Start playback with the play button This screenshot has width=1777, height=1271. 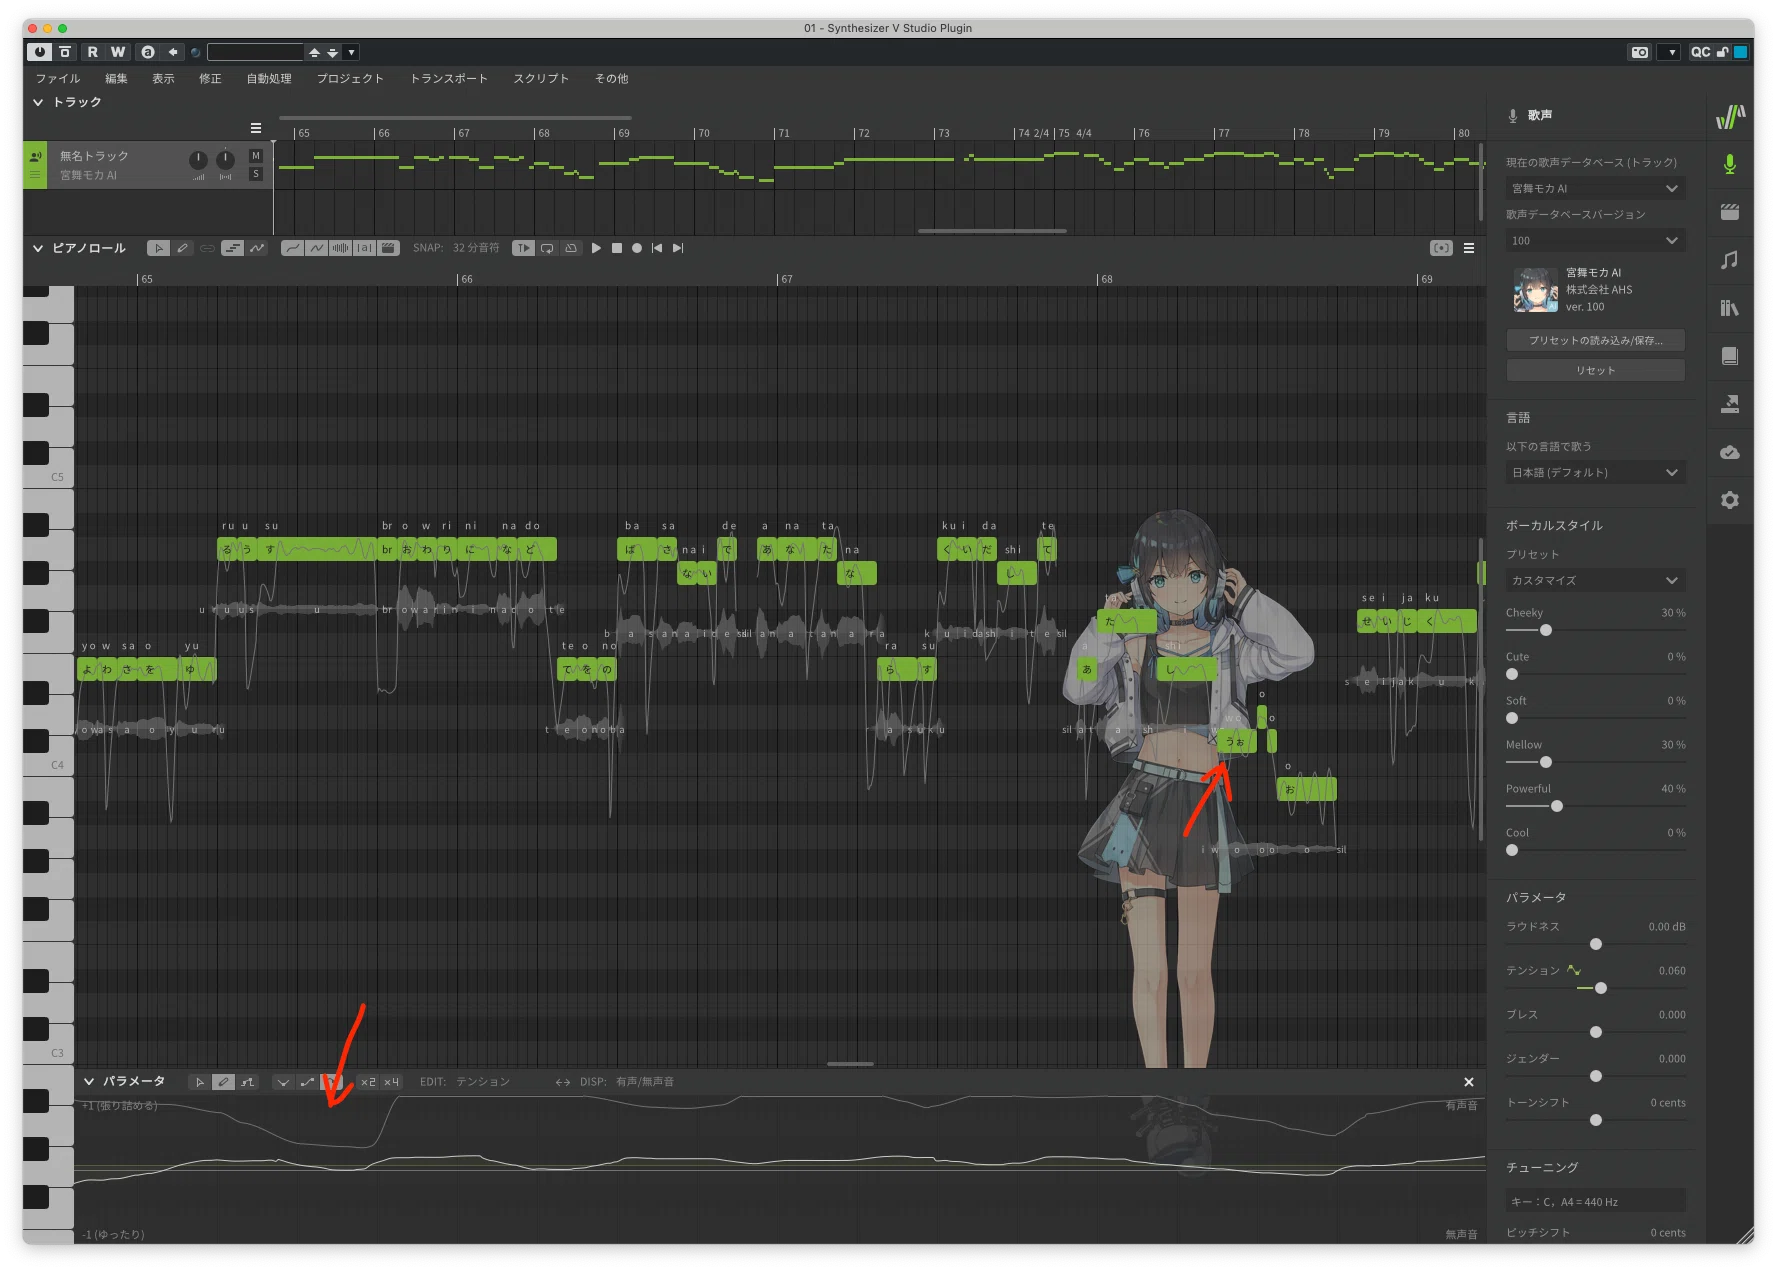point(596,248)
